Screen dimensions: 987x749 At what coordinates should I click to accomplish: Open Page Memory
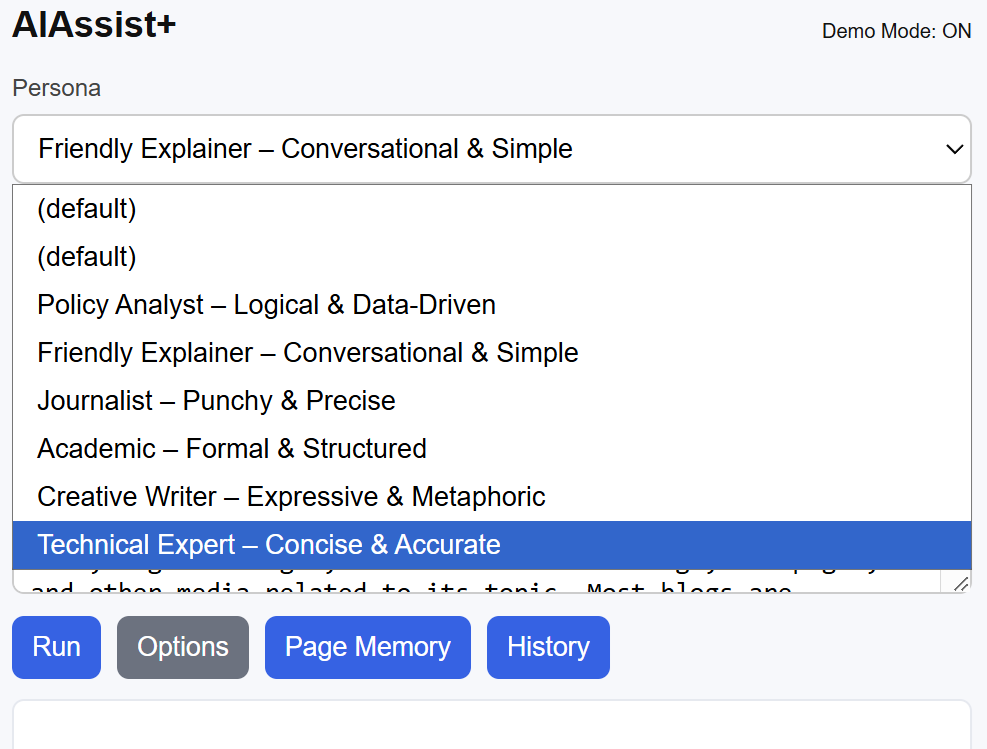(367, 647)
